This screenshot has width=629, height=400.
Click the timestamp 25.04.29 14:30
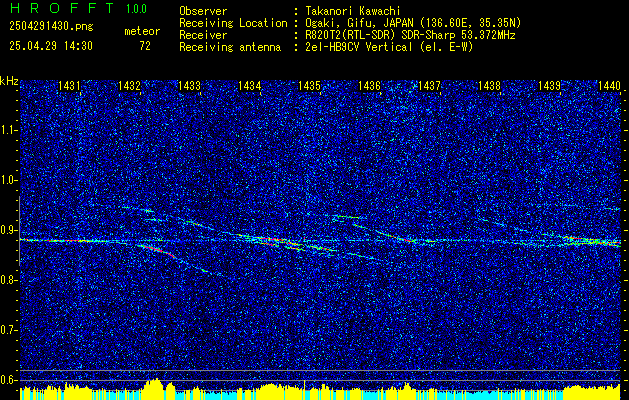[x=51, y=46]
